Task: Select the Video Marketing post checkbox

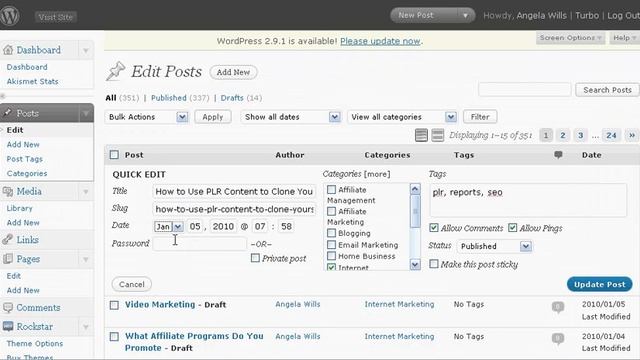Action: [114, 305]
